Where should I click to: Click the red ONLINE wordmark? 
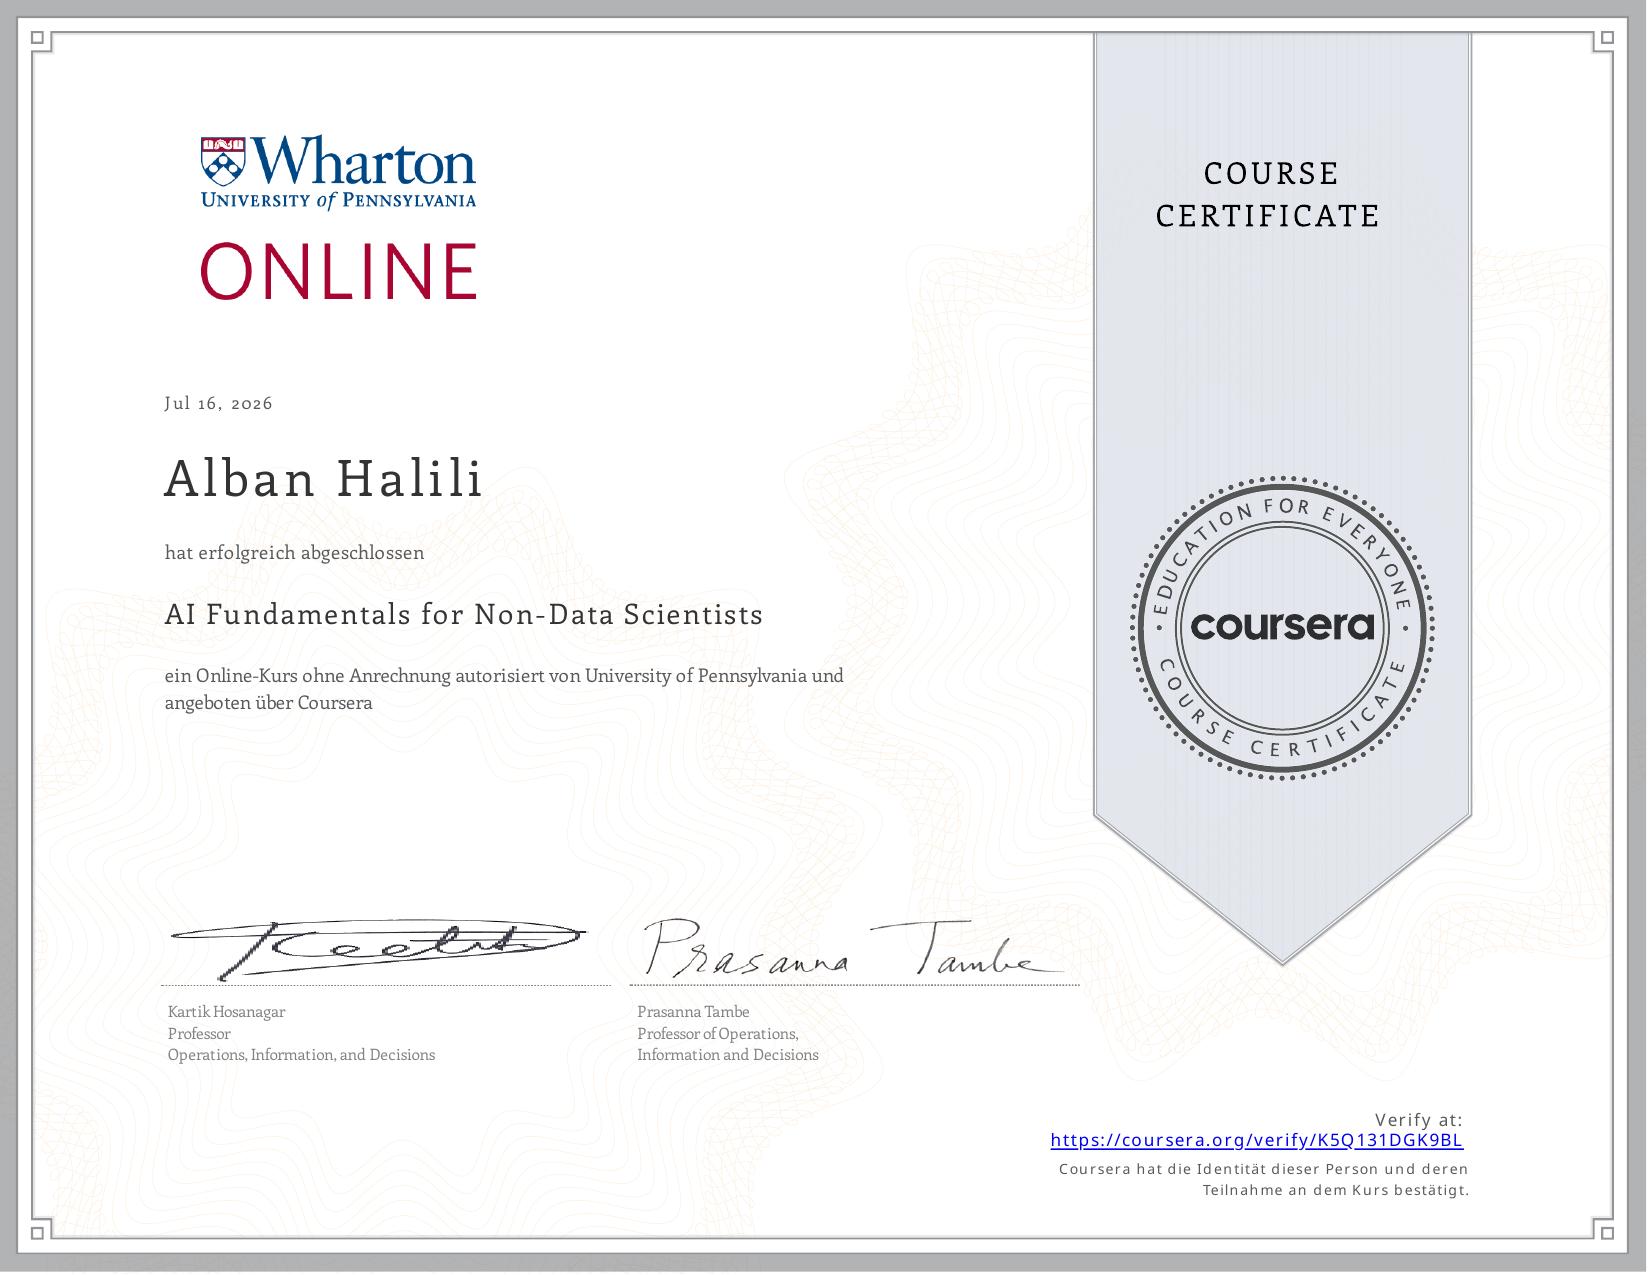[339, 271]
